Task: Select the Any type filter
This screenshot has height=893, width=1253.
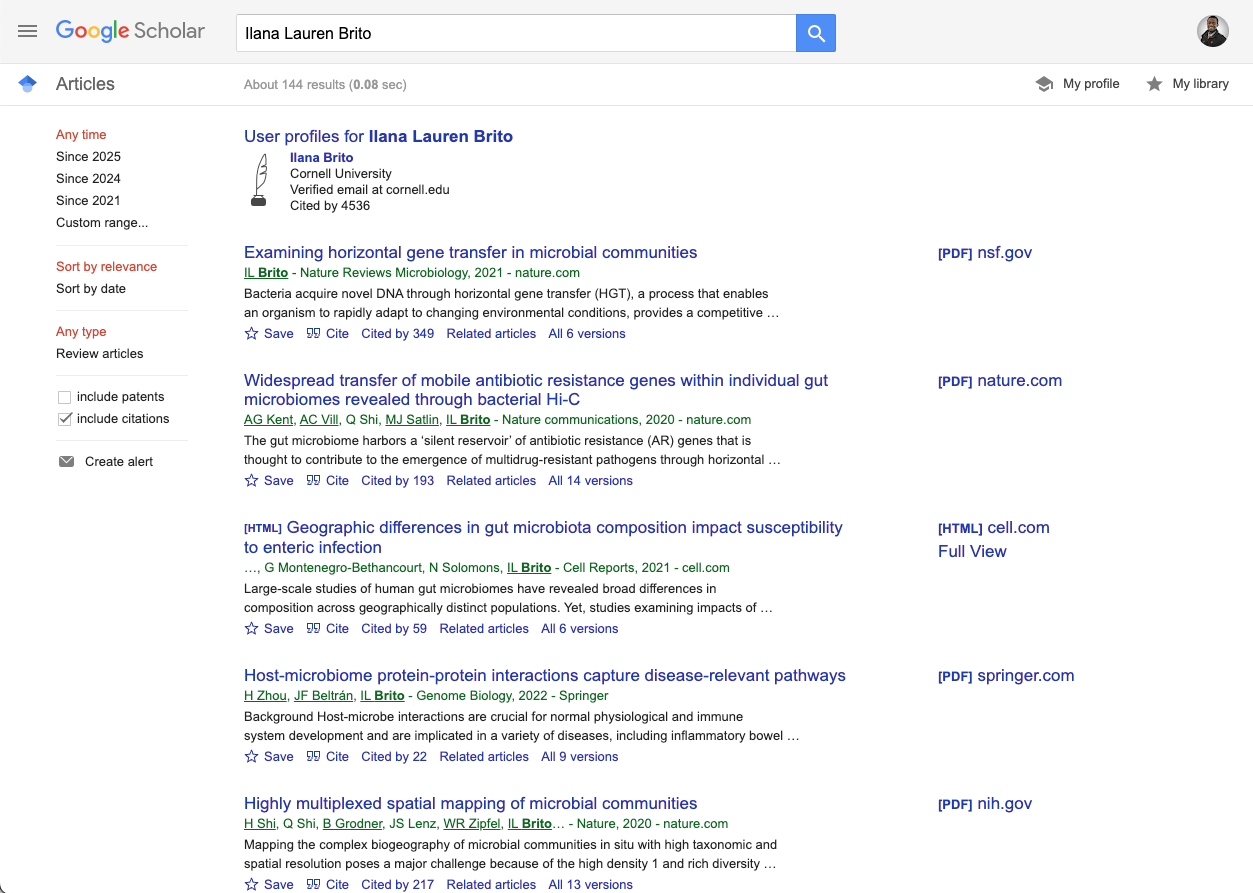Action: click(81, 332)
